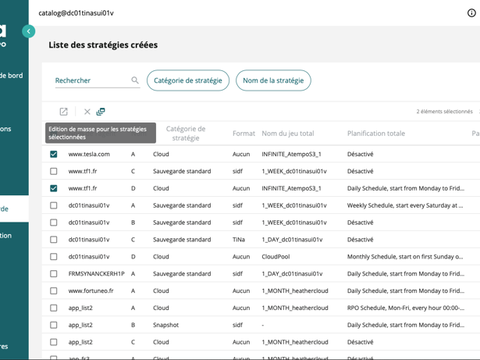Open selected strategy with the external-link icon

pos(63,112)
